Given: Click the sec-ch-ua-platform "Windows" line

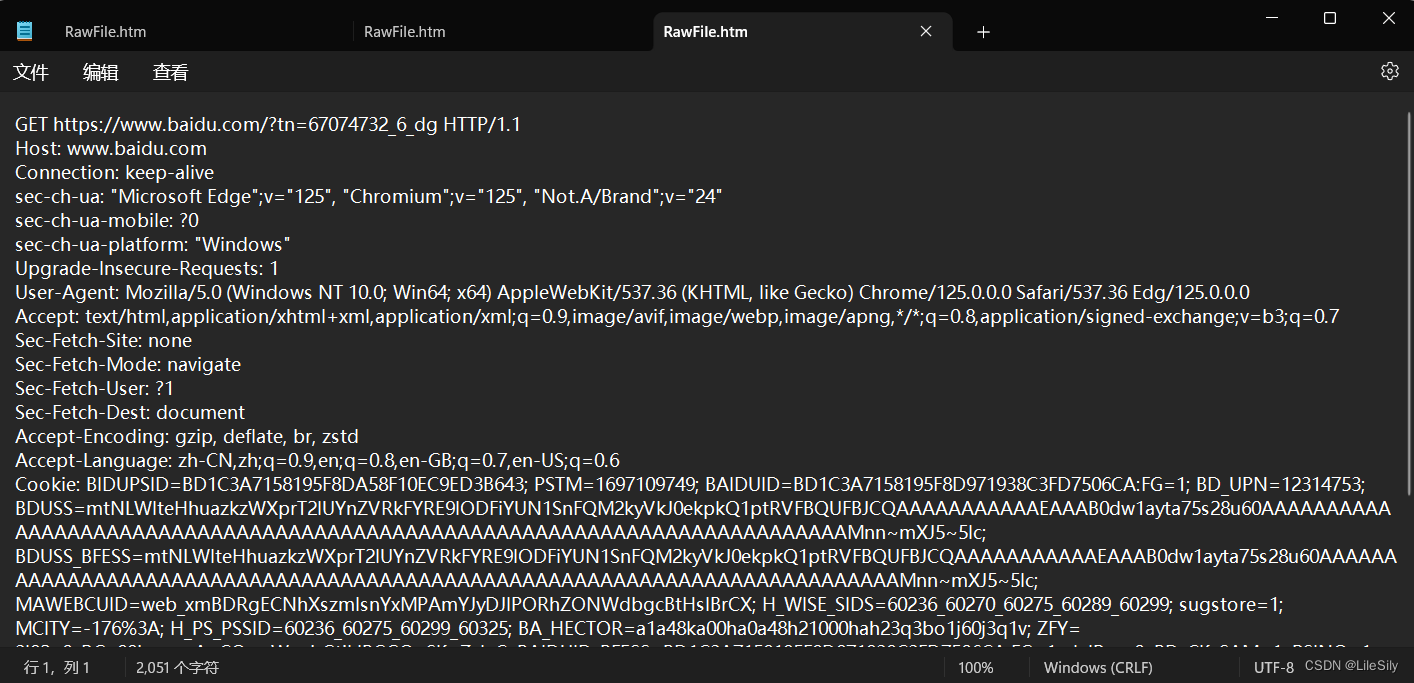Looking at the screenshot, I should [153, 245].
